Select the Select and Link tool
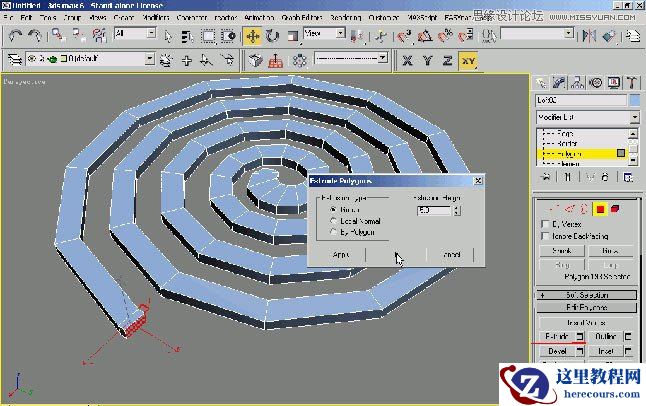 (58, 36)
